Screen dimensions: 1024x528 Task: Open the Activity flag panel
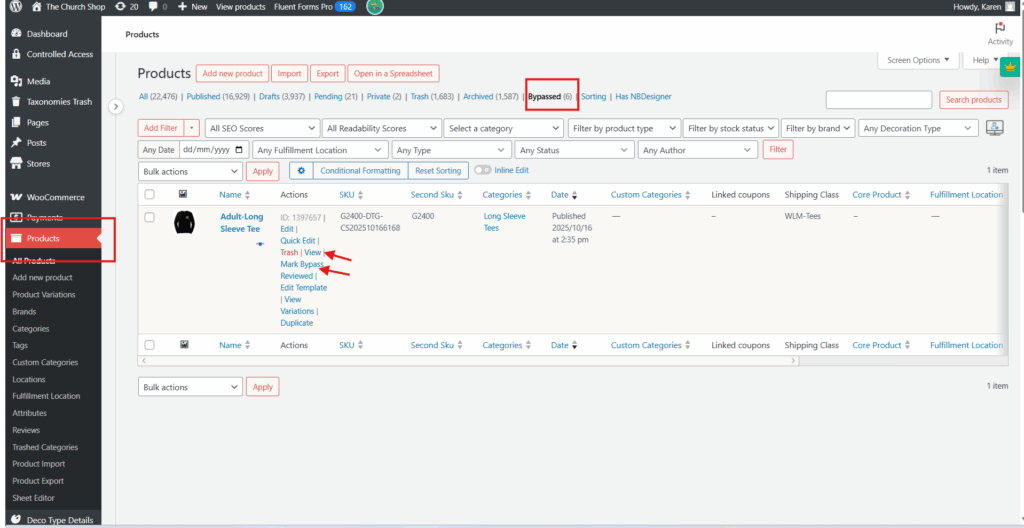(x=1000, y=33)
